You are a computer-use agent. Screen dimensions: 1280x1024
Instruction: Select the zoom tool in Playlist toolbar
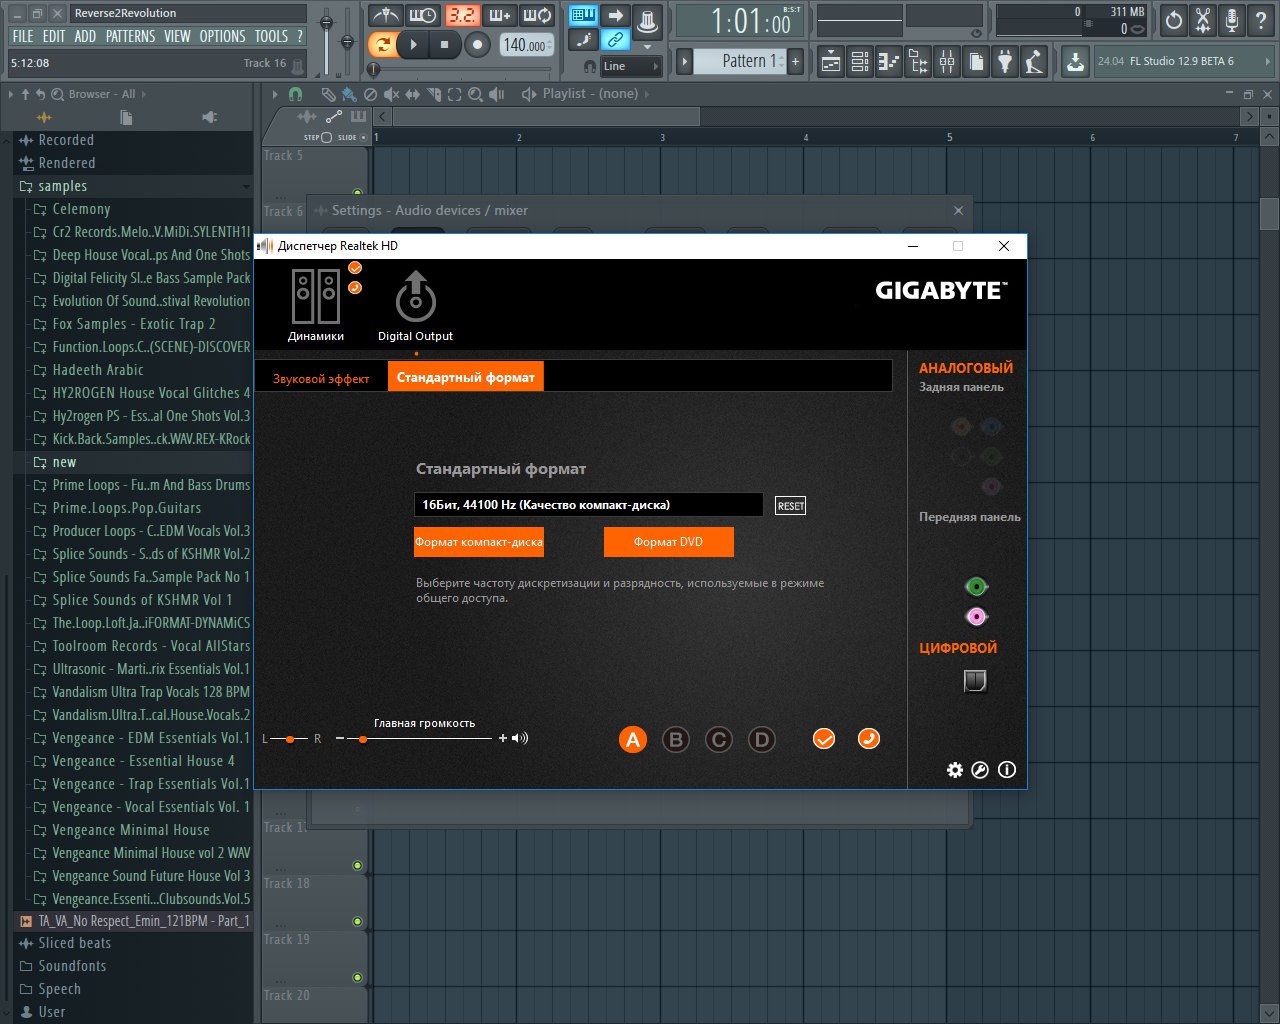tap(475, 94)
